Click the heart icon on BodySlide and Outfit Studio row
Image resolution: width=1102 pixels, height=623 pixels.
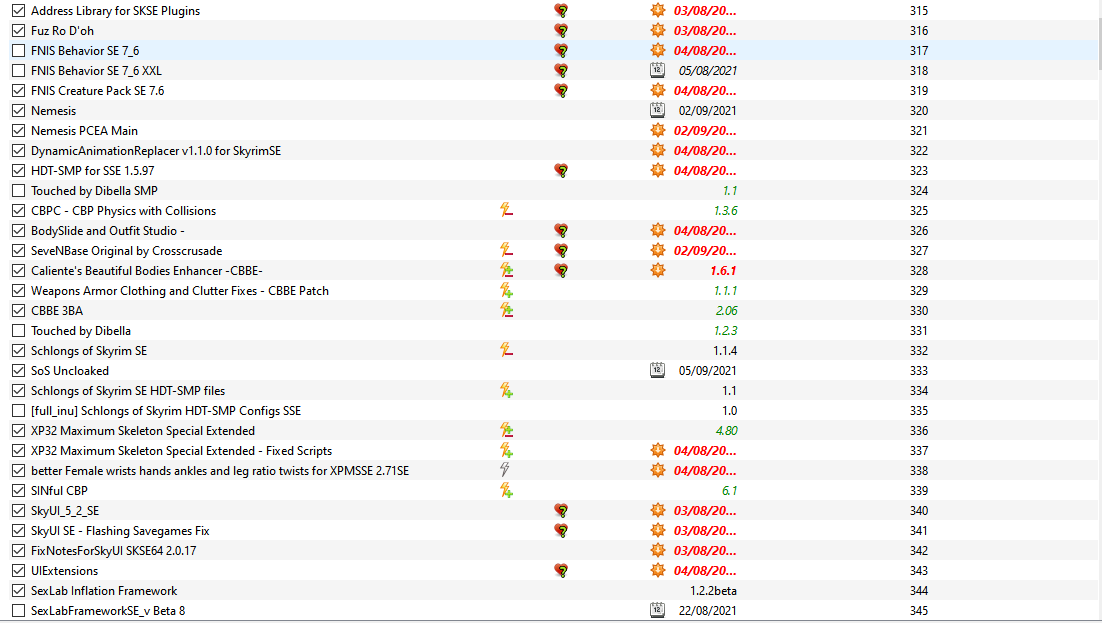pyautogui.click(x=561, y=230)
